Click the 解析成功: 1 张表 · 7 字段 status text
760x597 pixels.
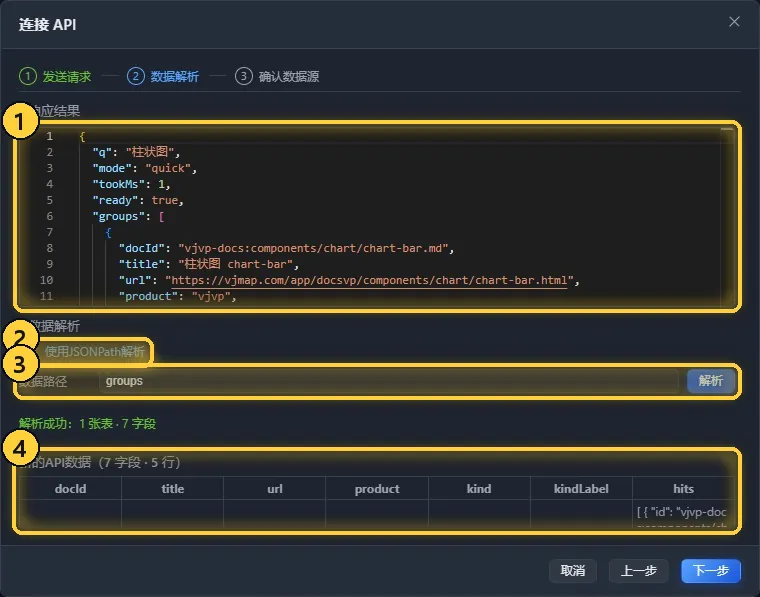pos(87,424)
